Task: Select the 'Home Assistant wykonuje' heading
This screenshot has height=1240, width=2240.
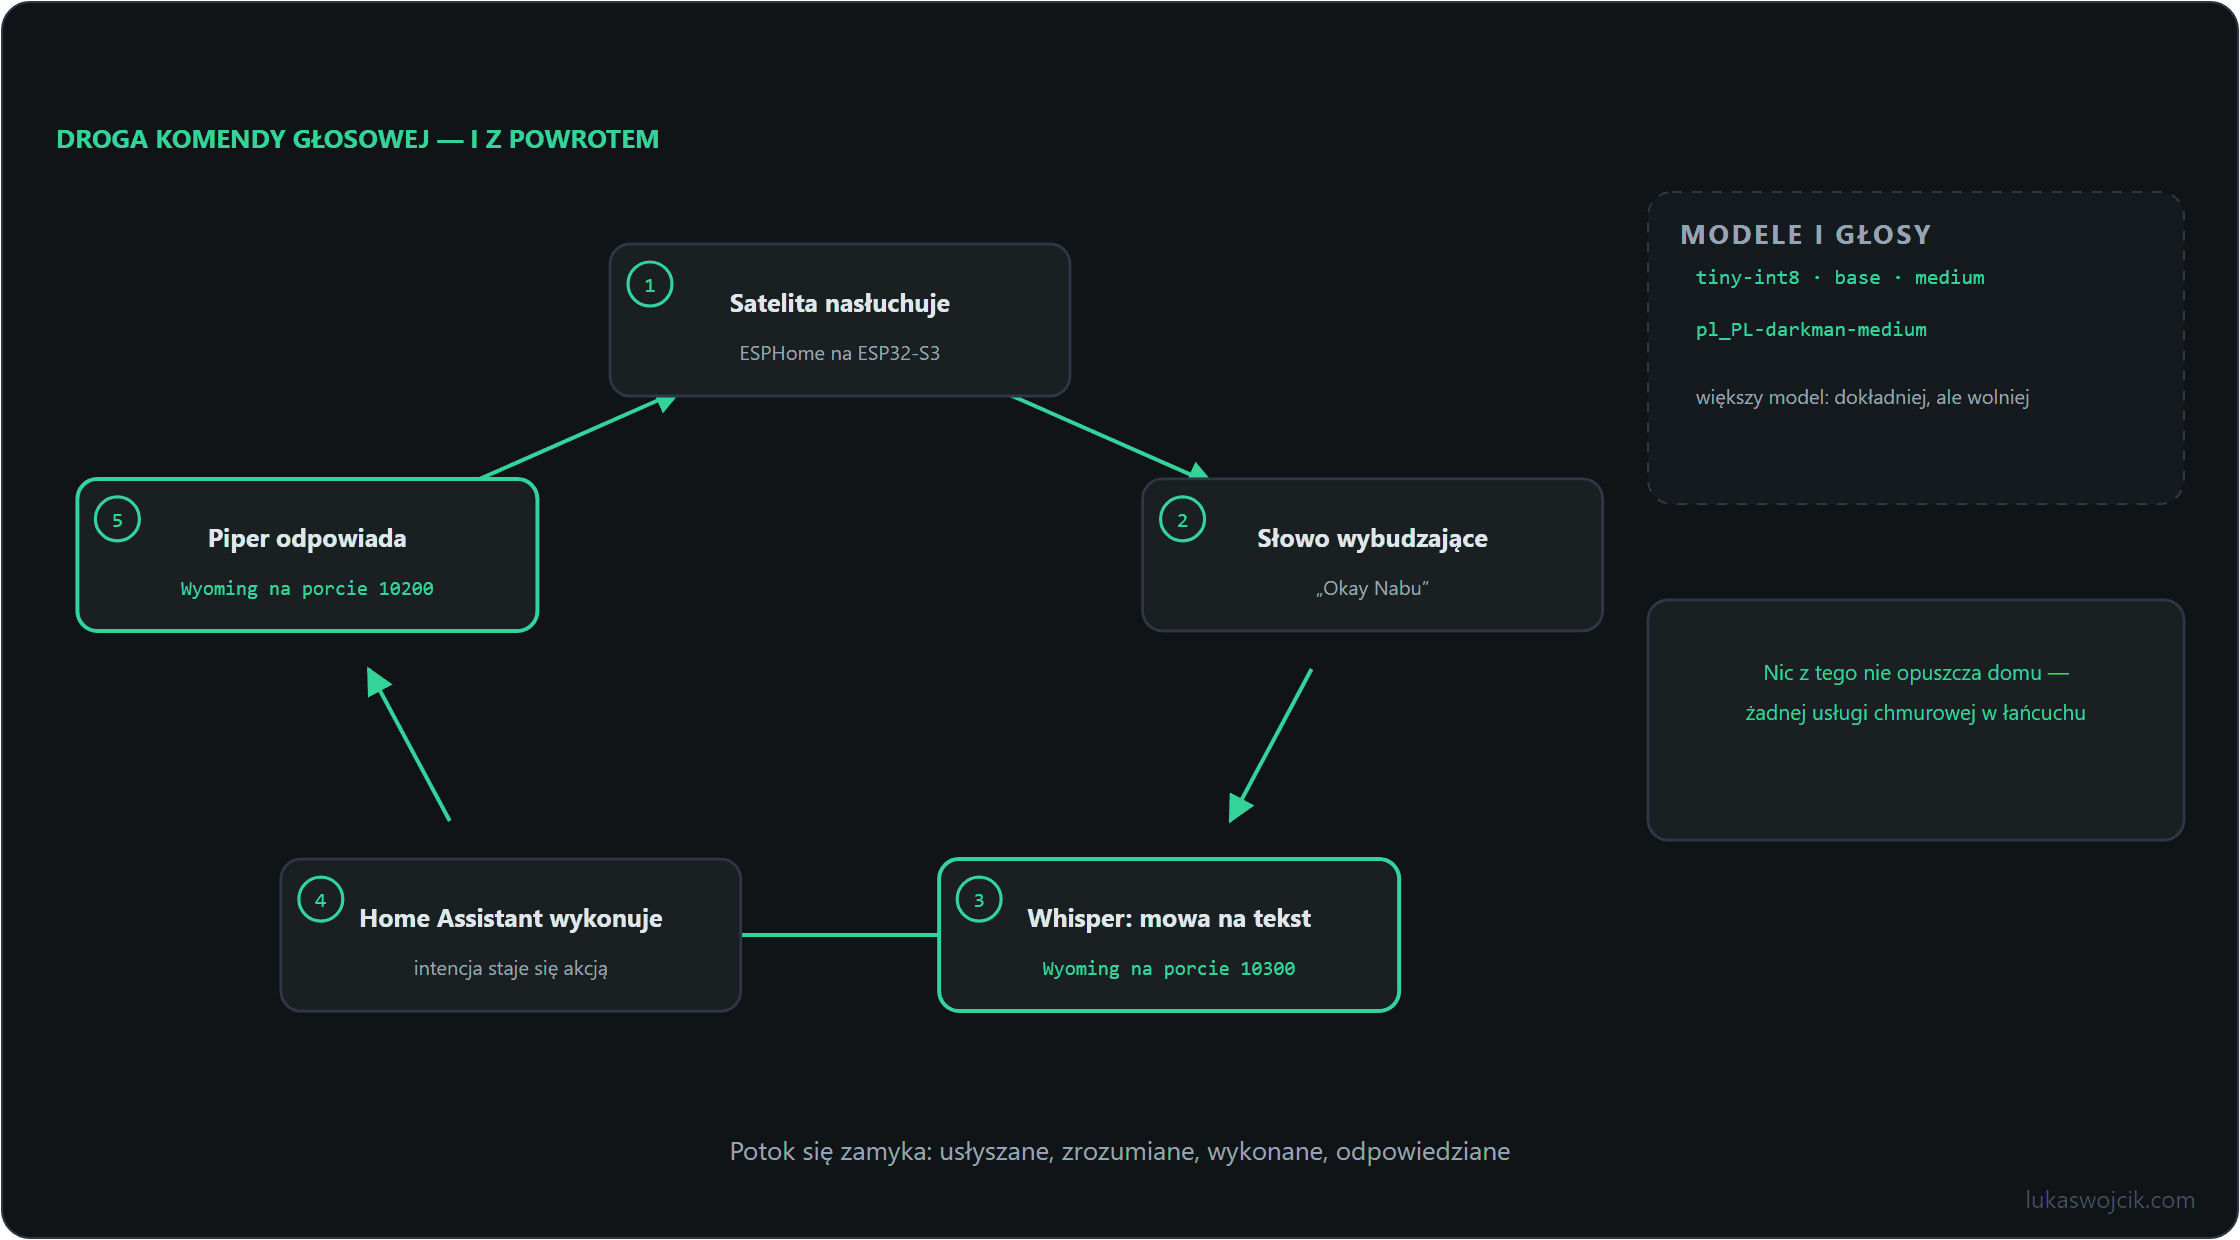Action: tap(510, 918)
